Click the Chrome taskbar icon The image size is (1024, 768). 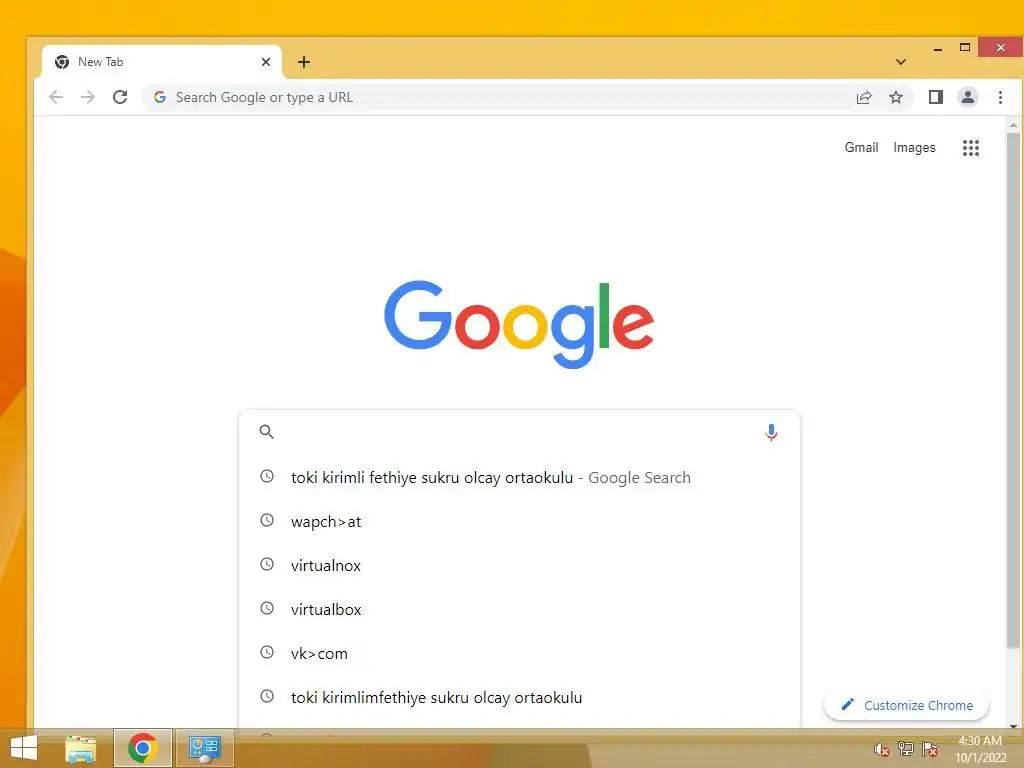(142, 748)
